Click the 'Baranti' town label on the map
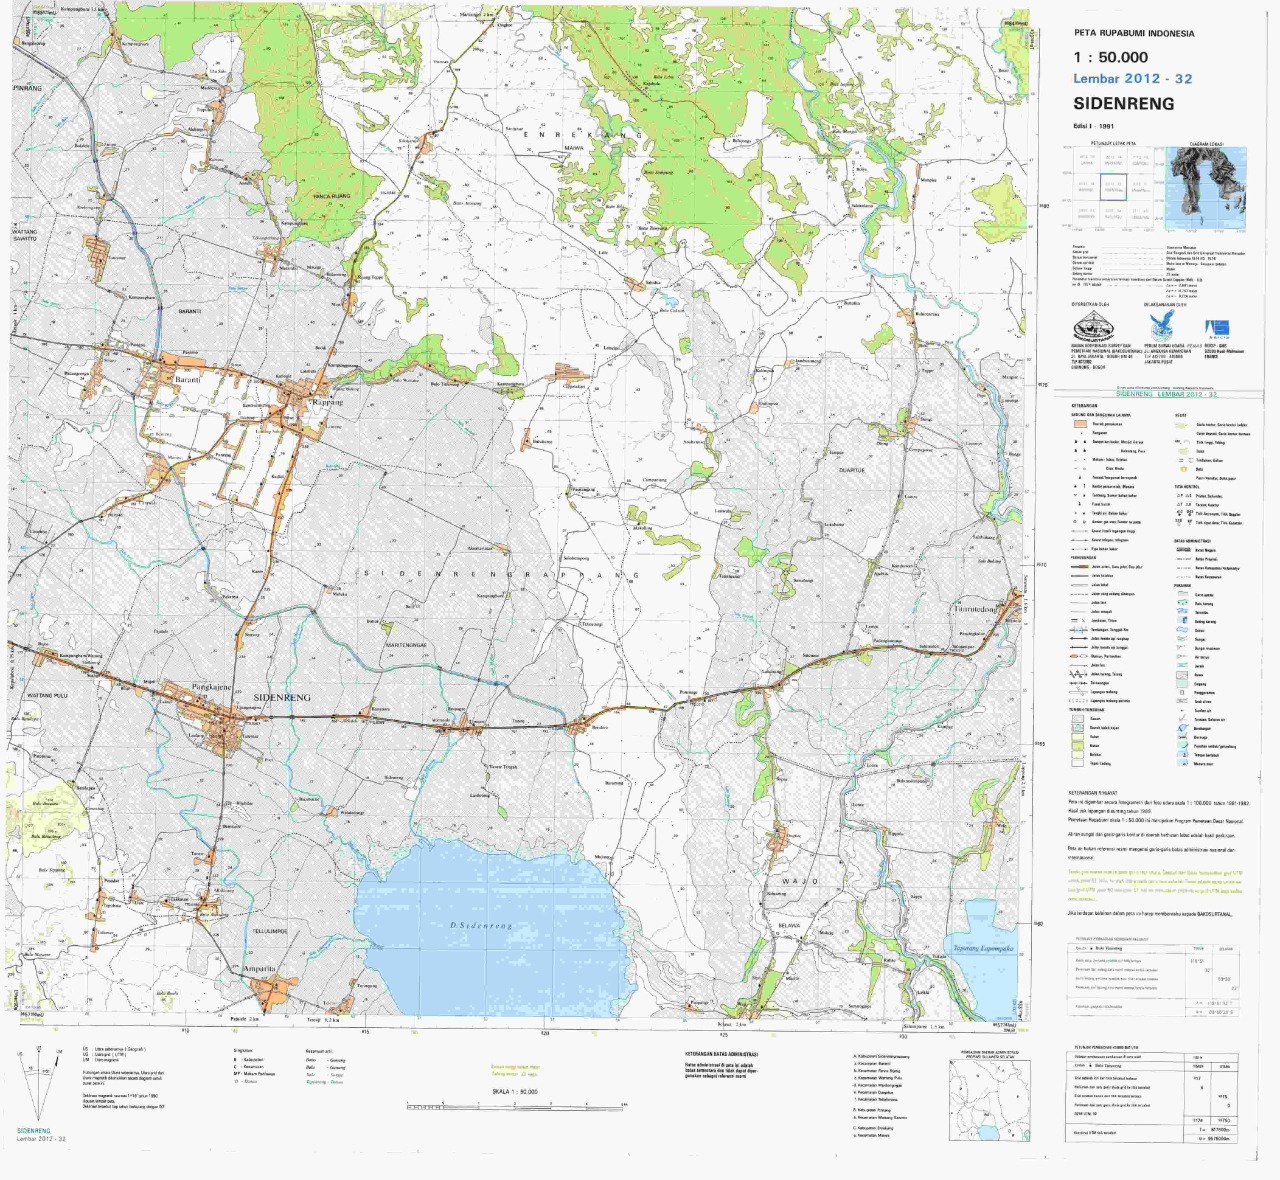This screenshot has height=1180, width=1280. click(188, 380)
